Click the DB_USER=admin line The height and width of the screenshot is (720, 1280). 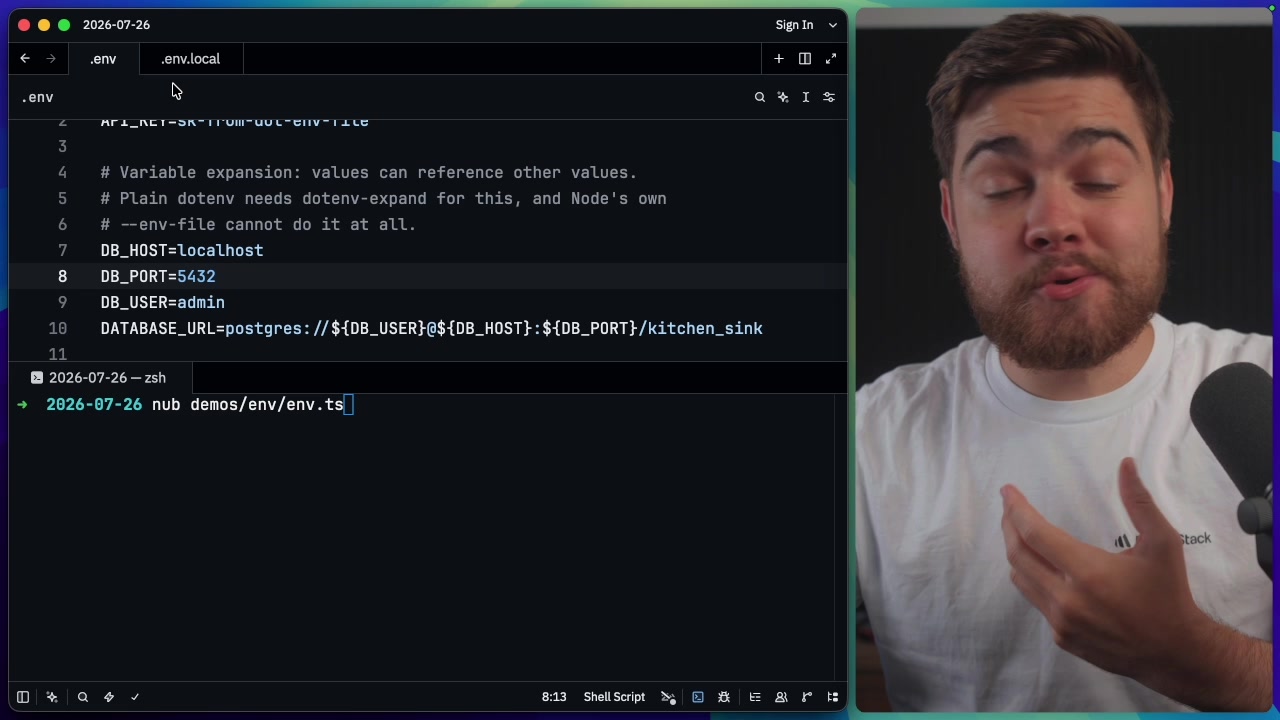163,303
